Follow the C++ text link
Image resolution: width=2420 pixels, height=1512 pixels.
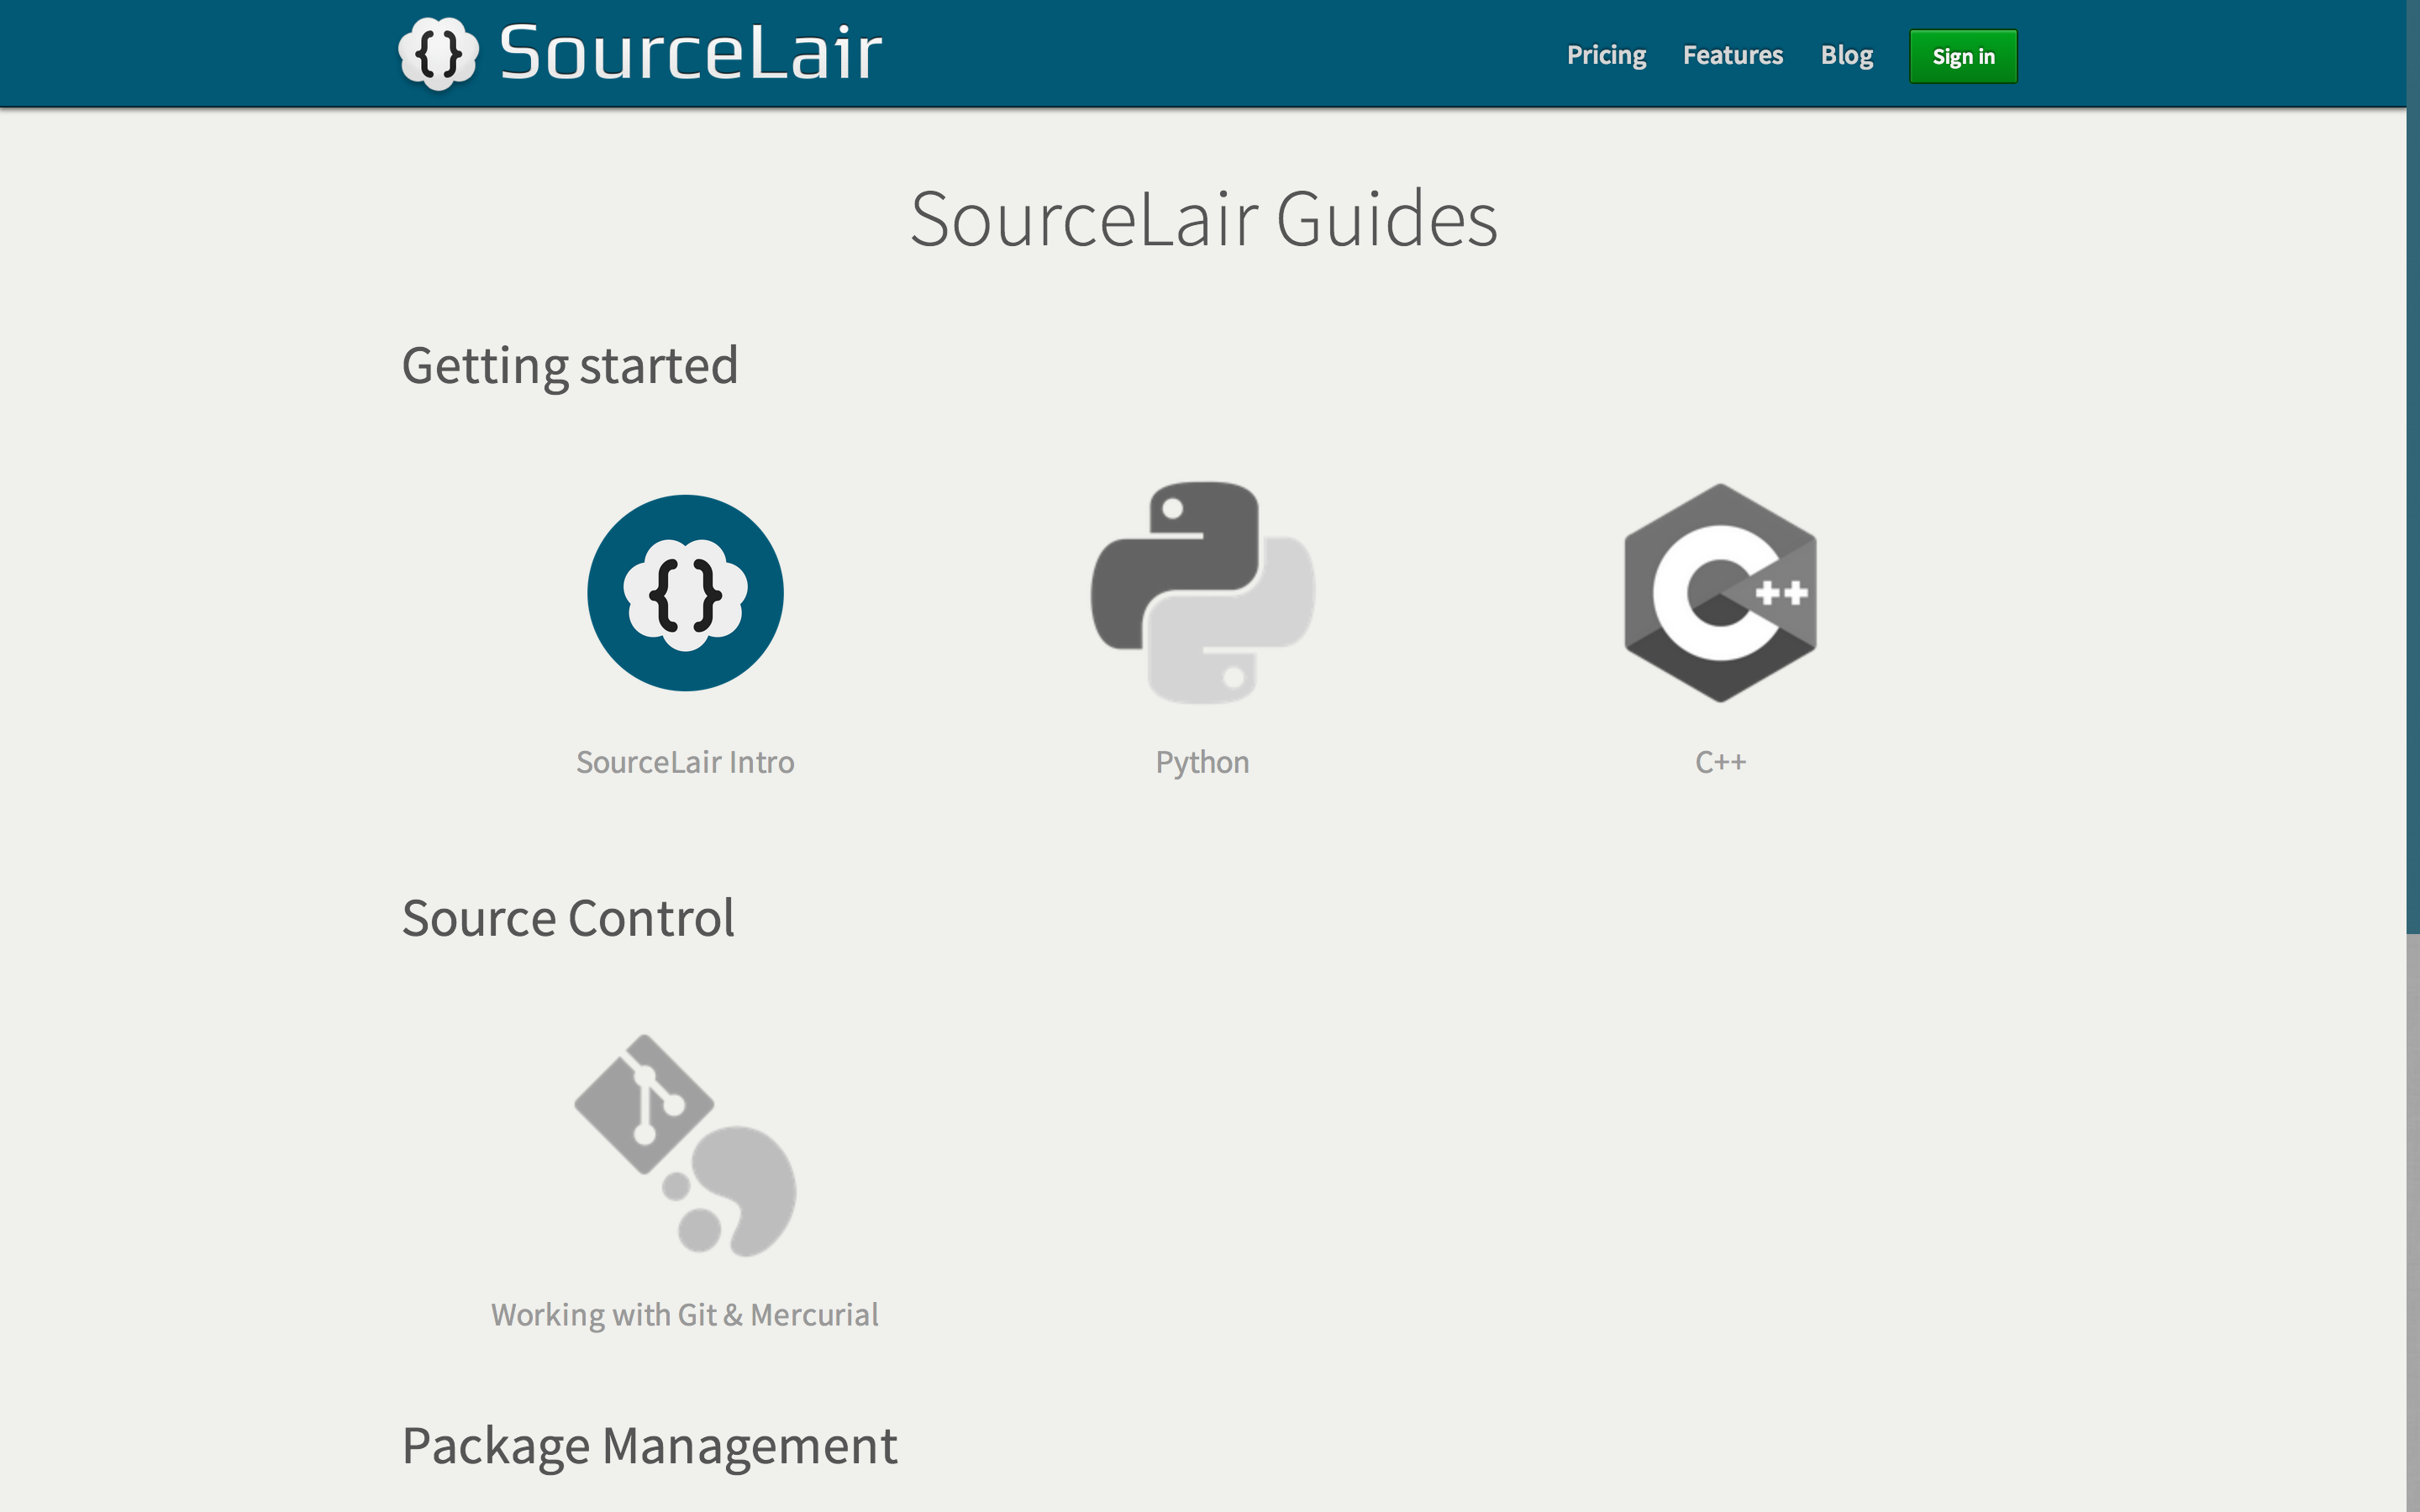coord(1720,761)
